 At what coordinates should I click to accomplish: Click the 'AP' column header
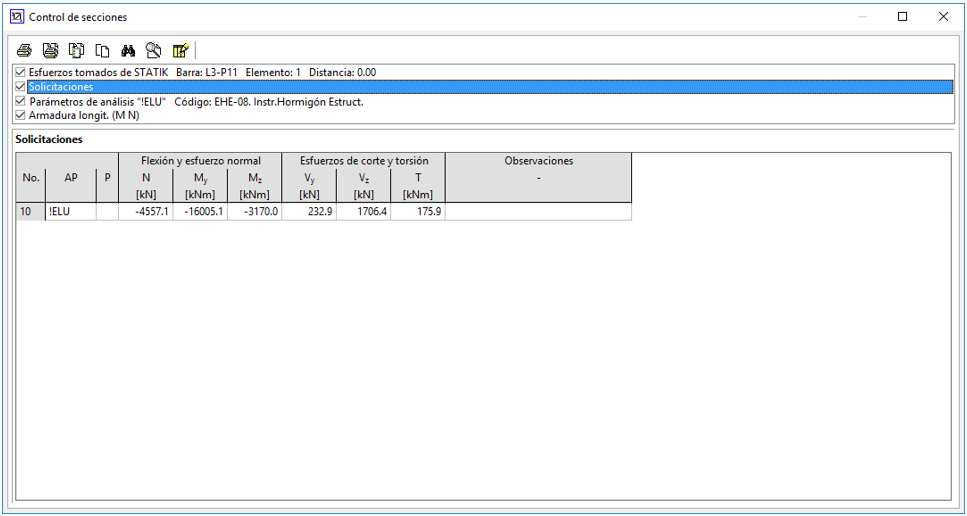71,177
